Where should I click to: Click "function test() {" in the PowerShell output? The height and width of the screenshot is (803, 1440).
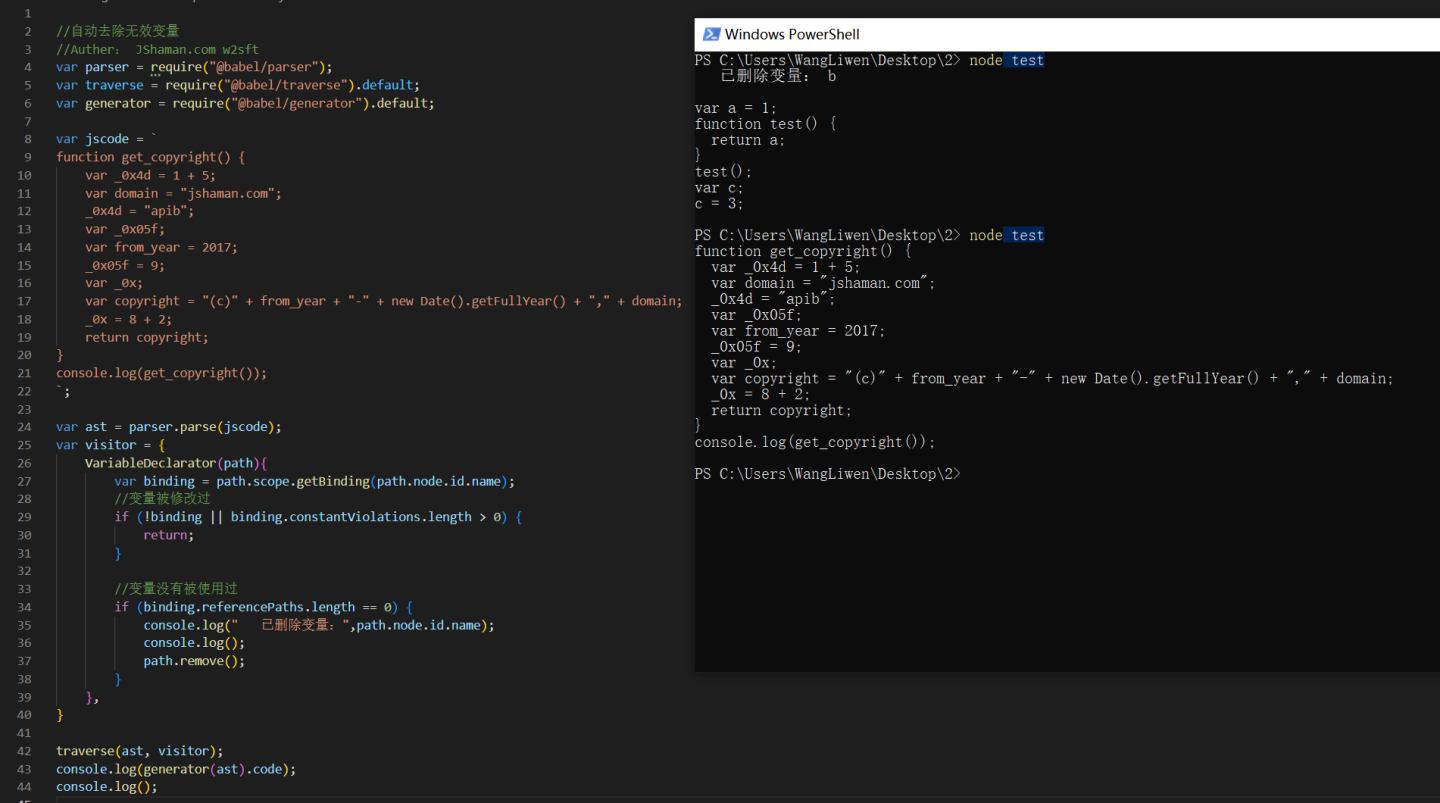tap(765, 124)
